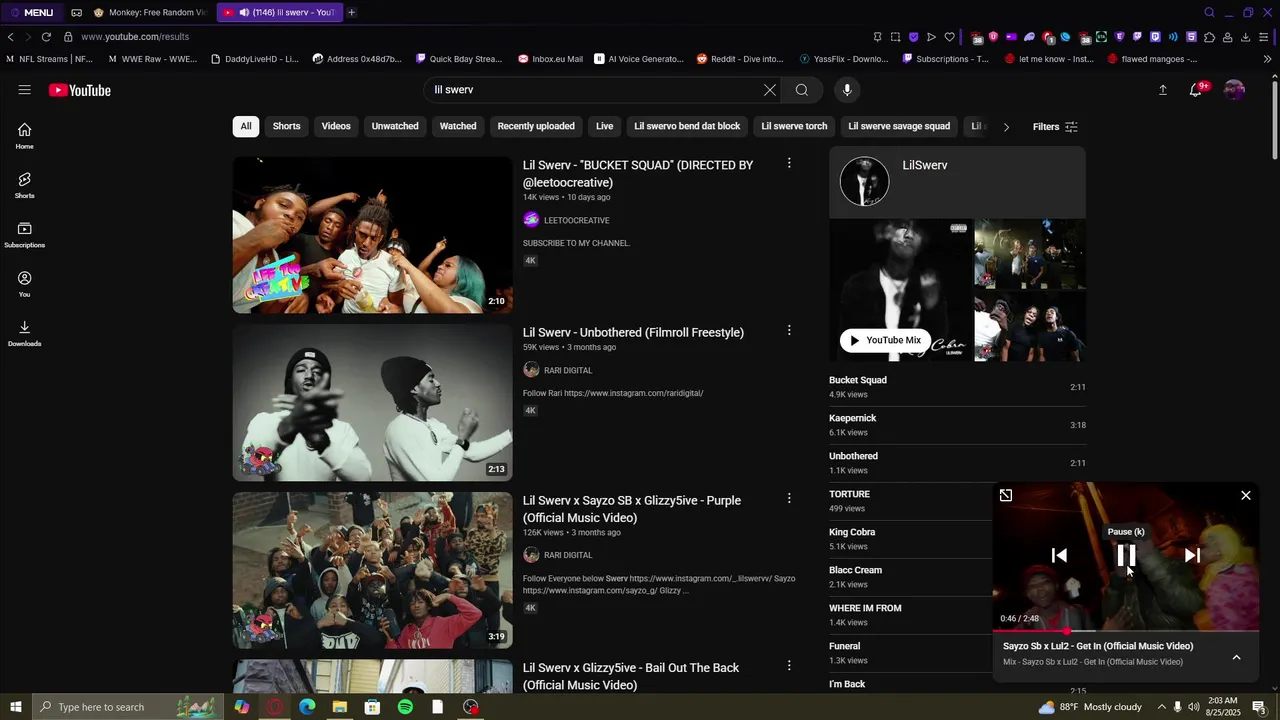
Task: Seek in the miniplayer progress bar
Action: pos(1126,632)
